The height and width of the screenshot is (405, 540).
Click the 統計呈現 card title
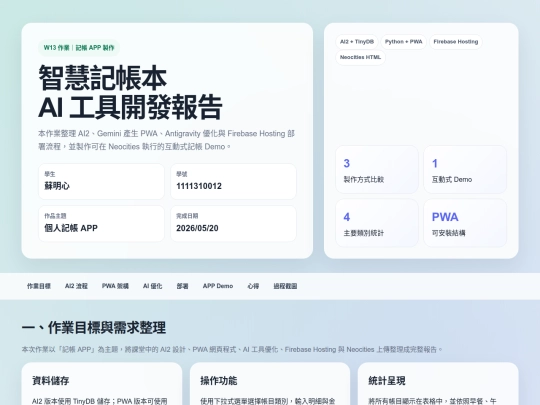[387, 381]
